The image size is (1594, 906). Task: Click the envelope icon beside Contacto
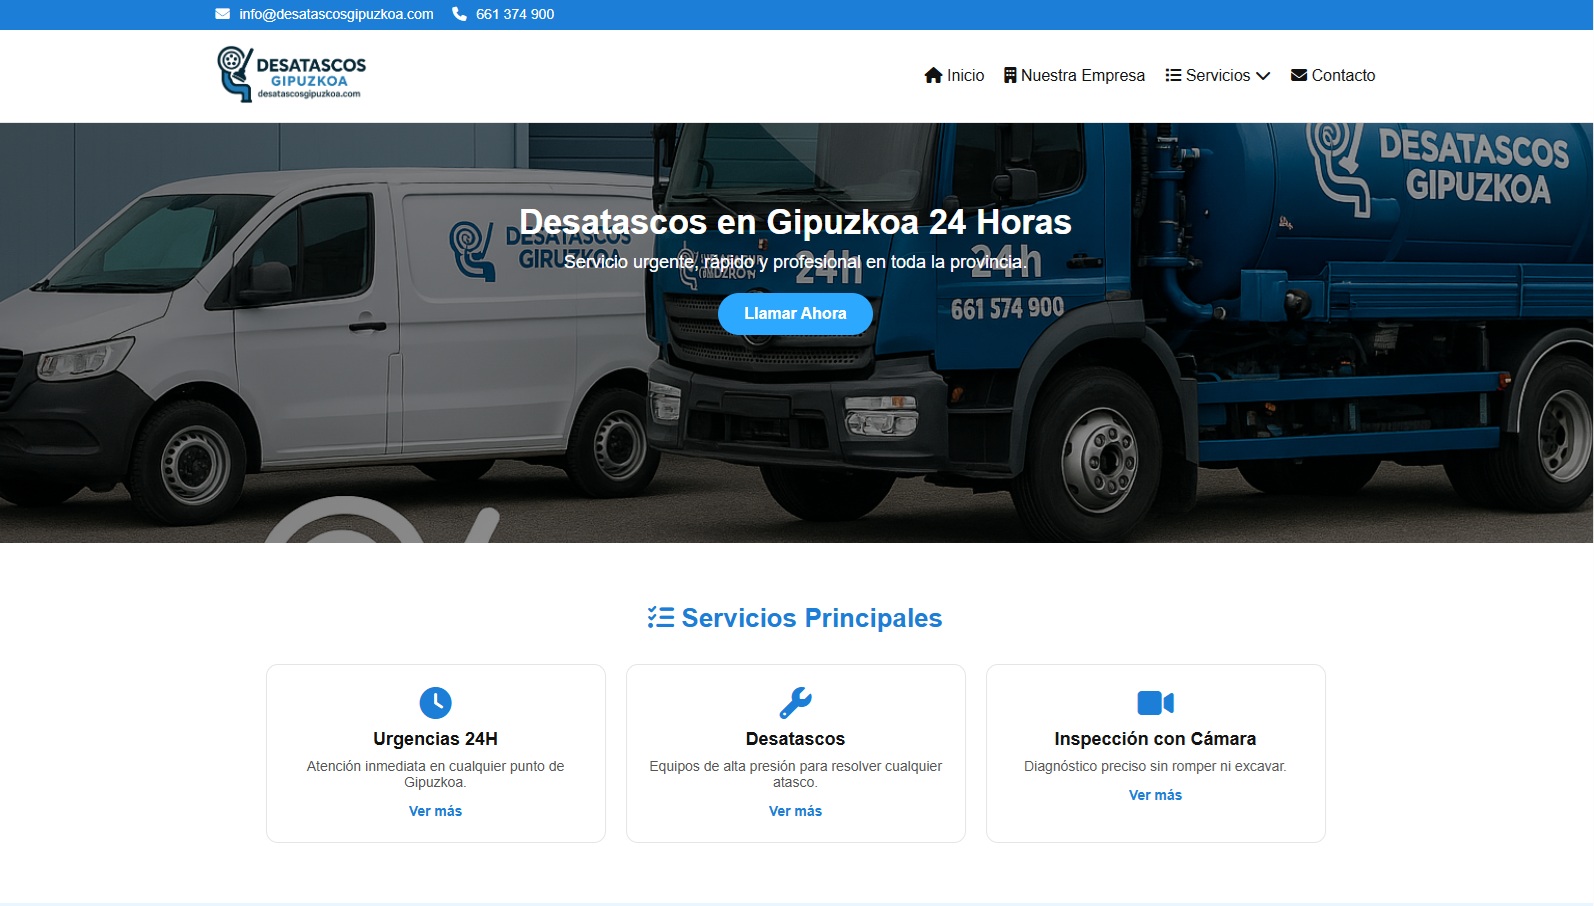pos(1299,75)
